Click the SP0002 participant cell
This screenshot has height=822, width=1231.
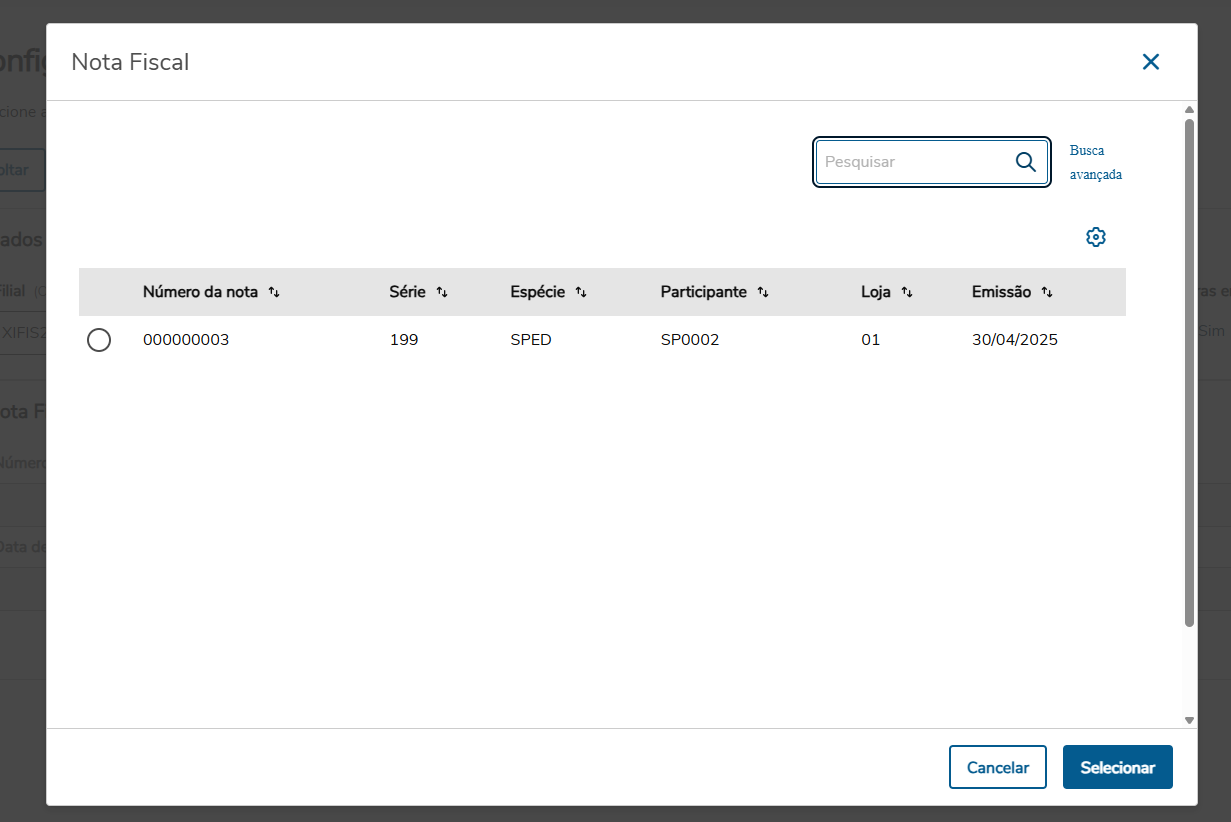click(690, 340)
